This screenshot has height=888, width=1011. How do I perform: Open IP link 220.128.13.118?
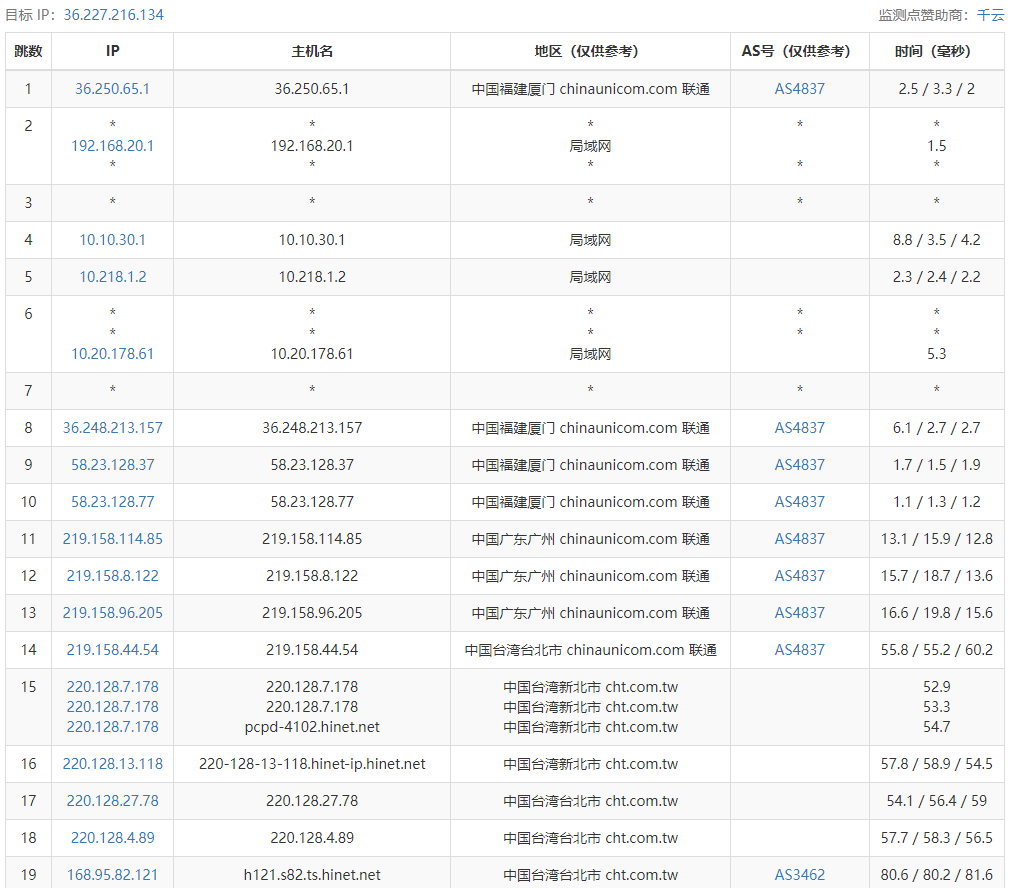[x=112, y=764]
